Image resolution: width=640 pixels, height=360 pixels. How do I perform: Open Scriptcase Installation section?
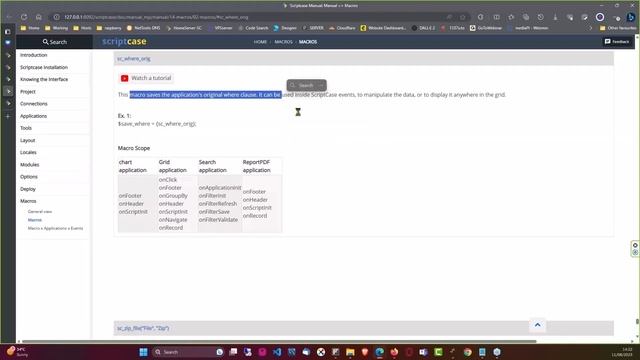[x=44, y=67]
